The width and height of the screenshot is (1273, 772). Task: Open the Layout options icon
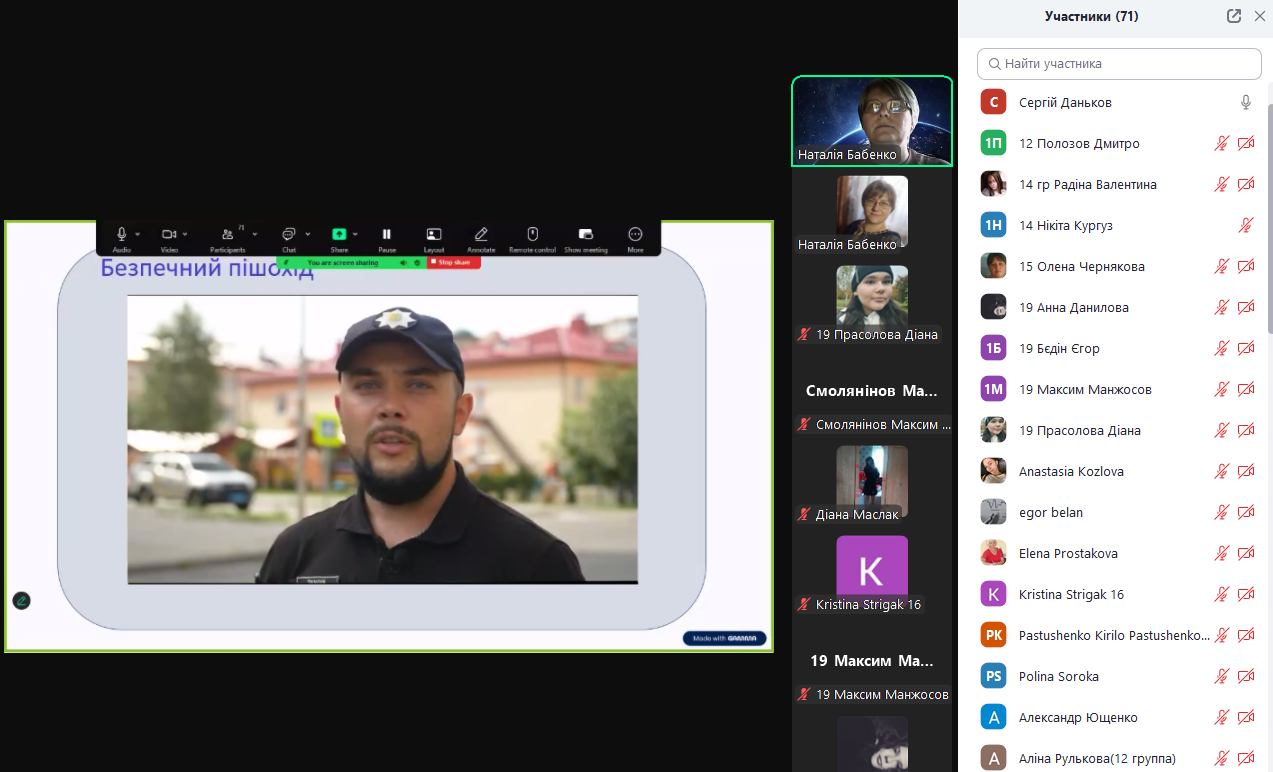point(434,234)
